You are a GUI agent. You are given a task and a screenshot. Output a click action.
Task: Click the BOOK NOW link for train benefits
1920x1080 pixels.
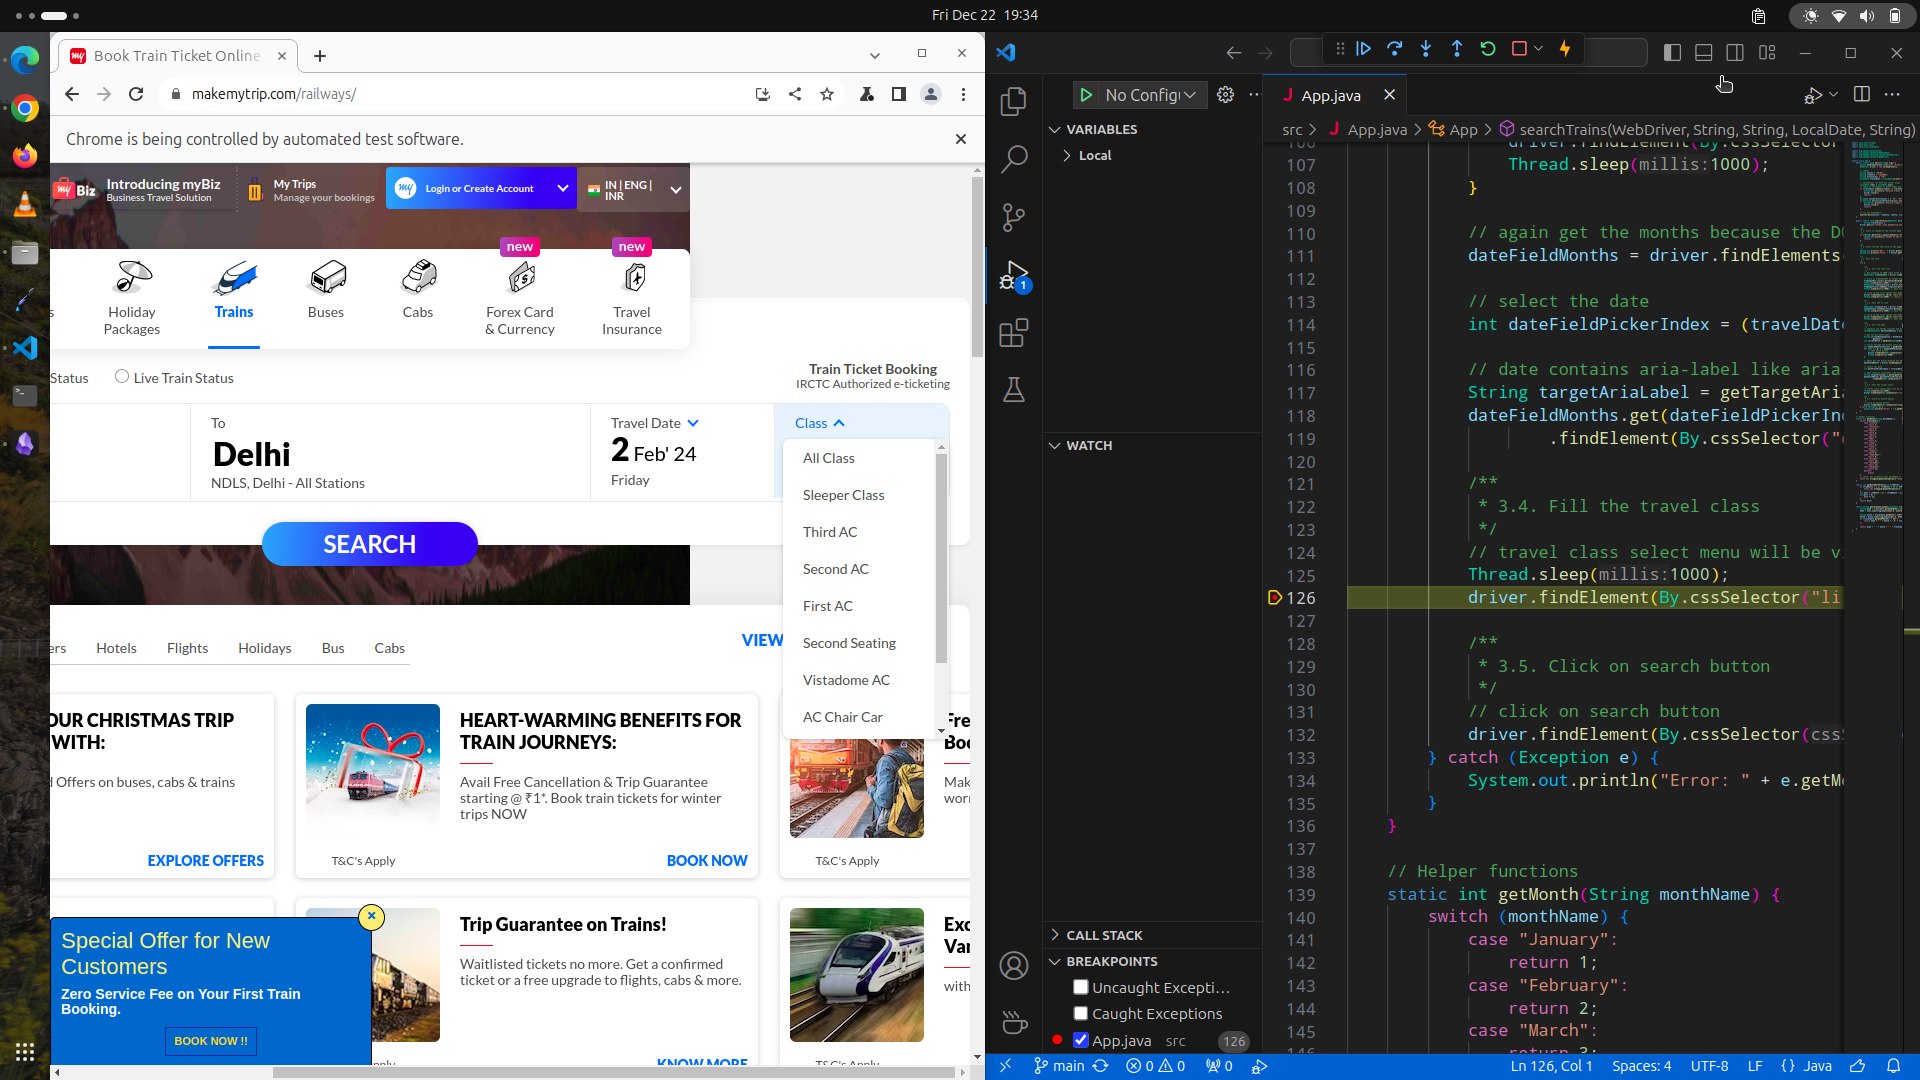coord(706,860)
